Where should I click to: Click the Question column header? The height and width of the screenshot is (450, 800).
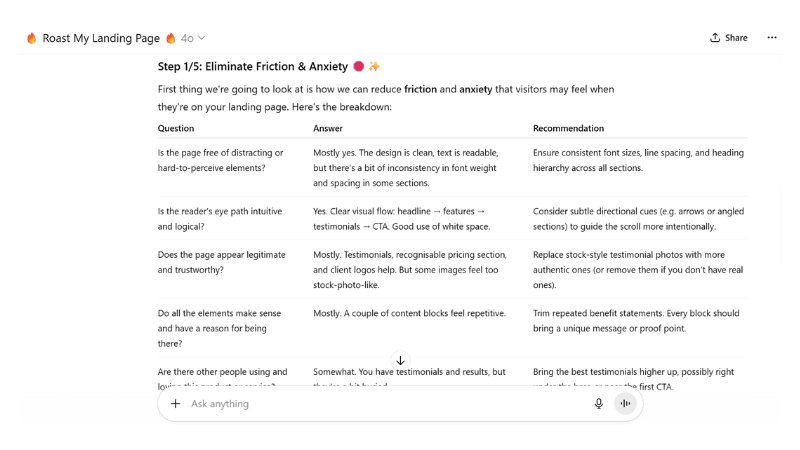pyautogui.click(x=176, y=128)
